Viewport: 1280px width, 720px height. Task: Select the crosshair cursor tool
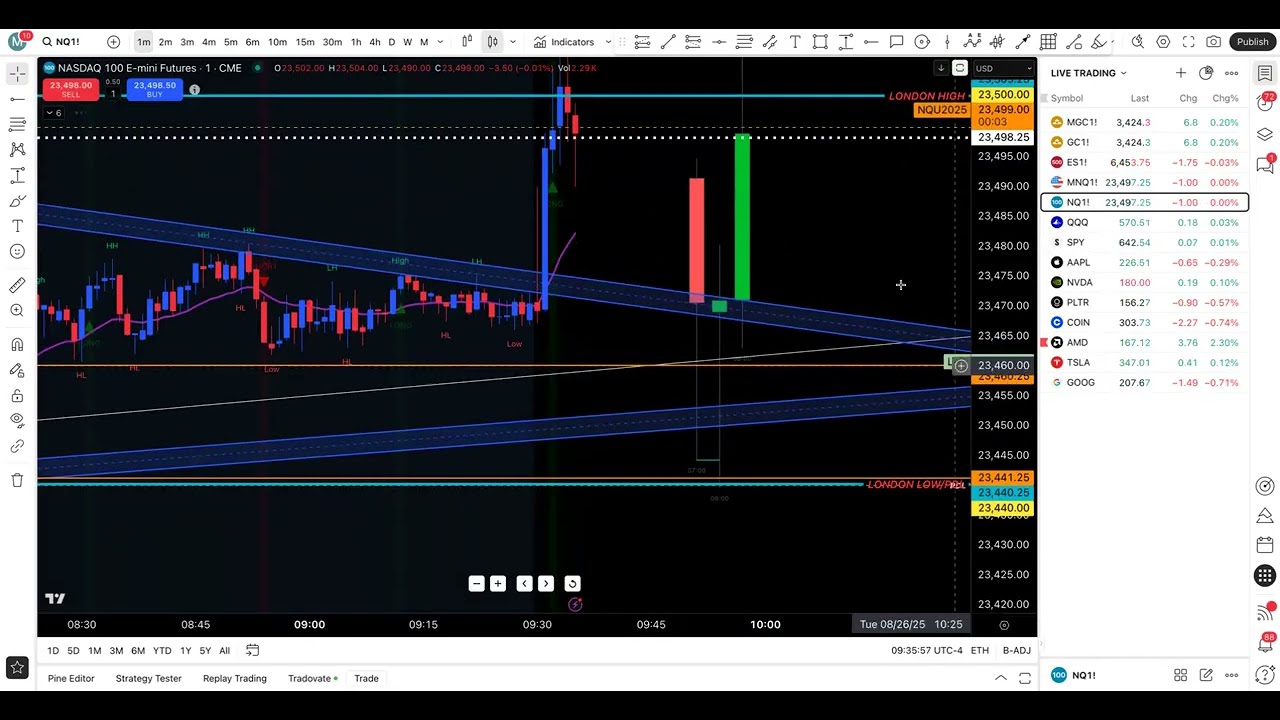click(x=17, y=74)
